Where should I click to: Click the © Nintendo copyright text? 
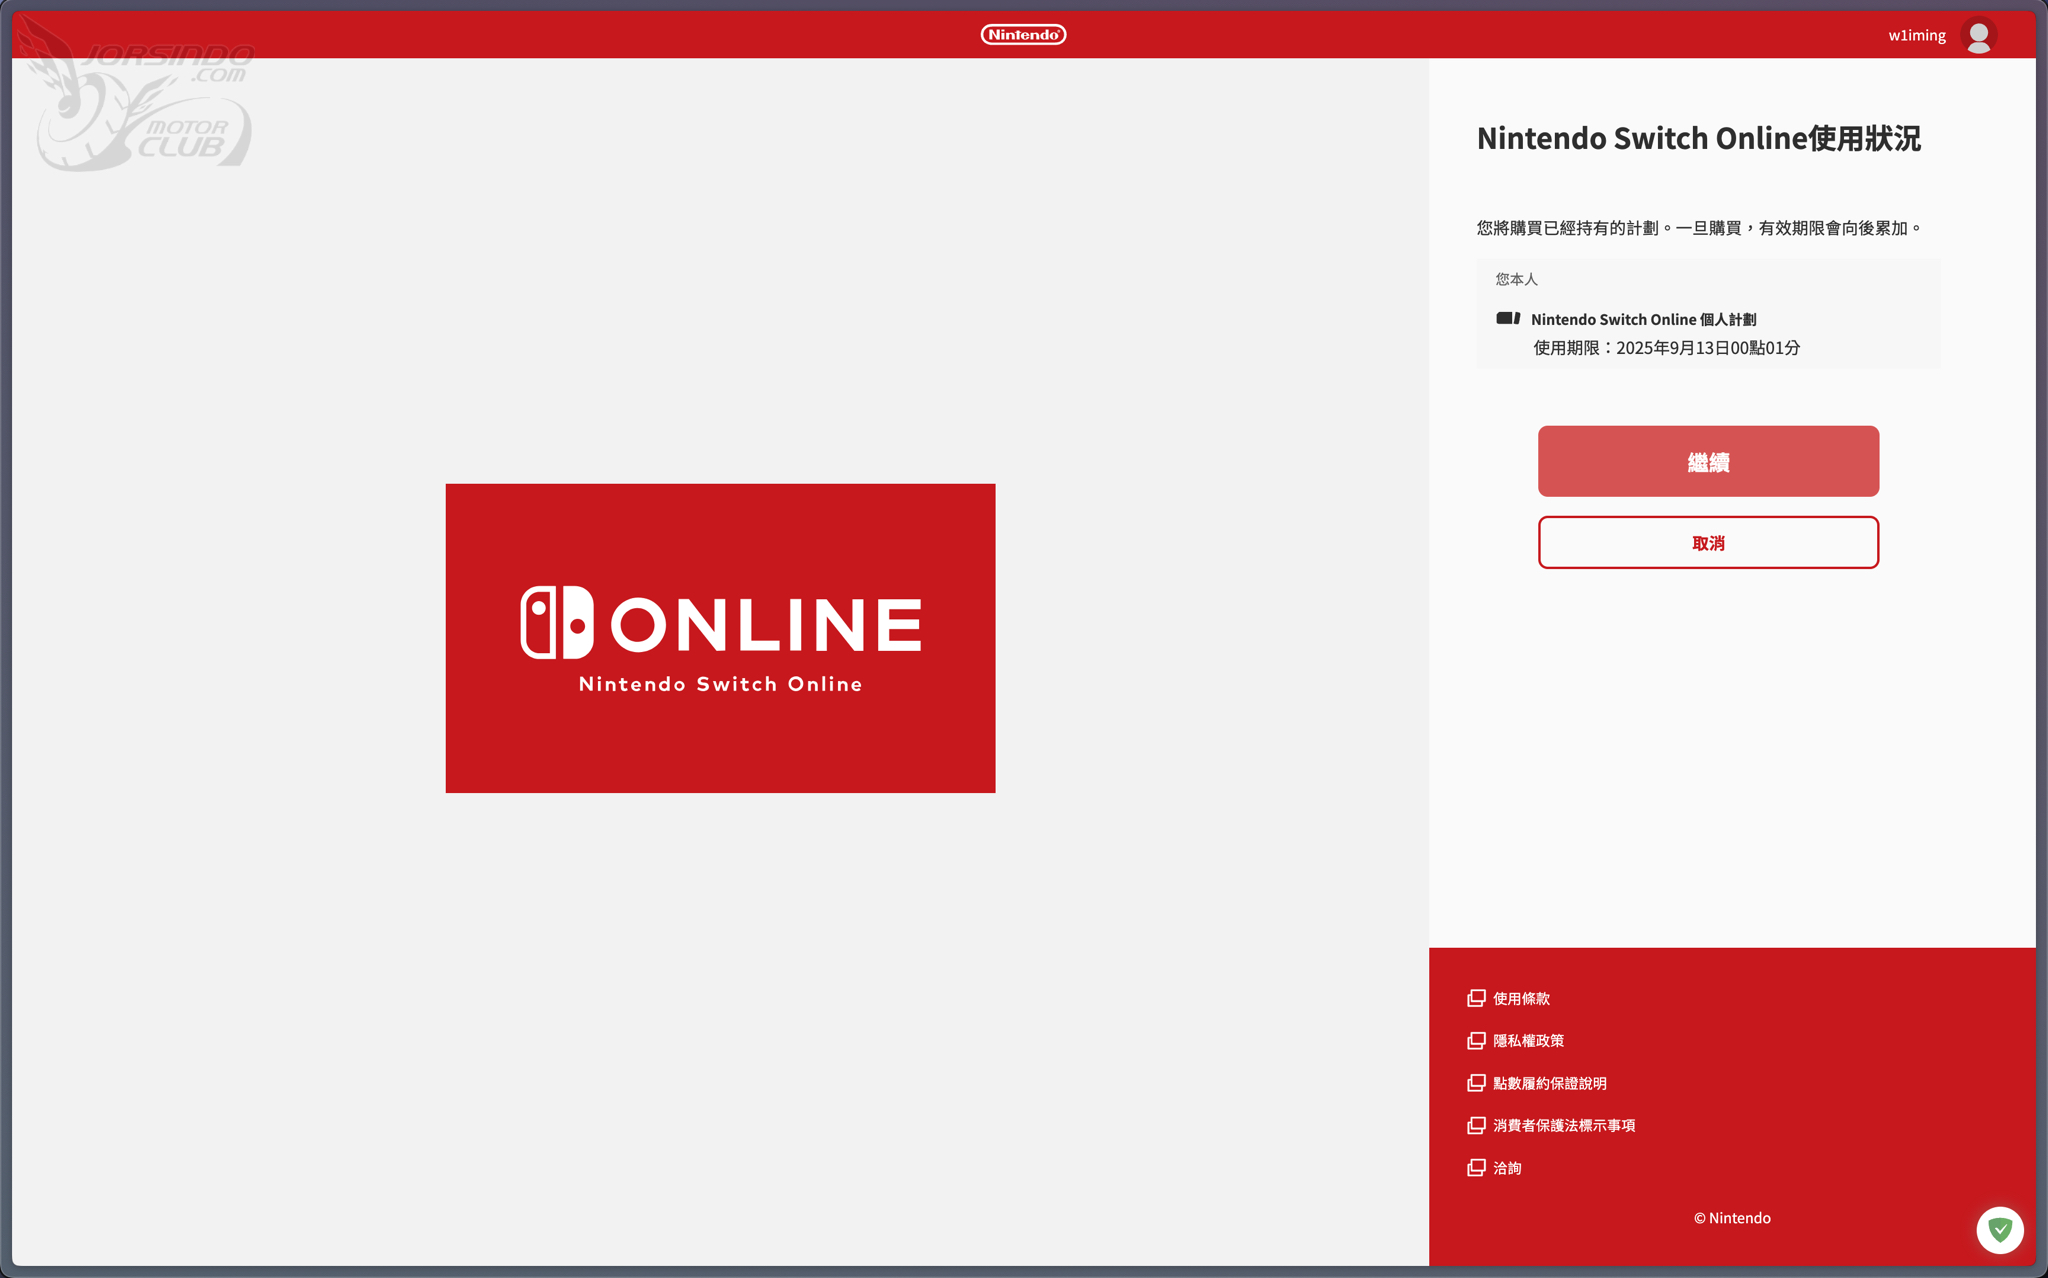pyautogui.click(x=1732, y=1218)
